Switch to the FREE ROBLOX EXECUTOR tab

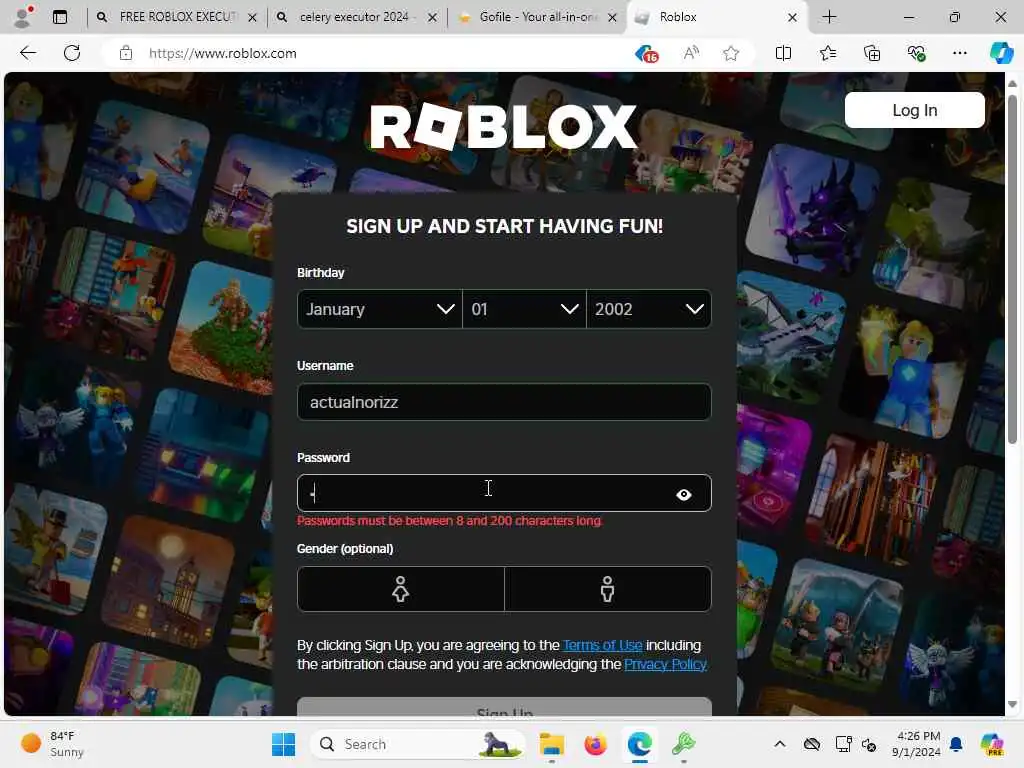[x=176, y=17]
